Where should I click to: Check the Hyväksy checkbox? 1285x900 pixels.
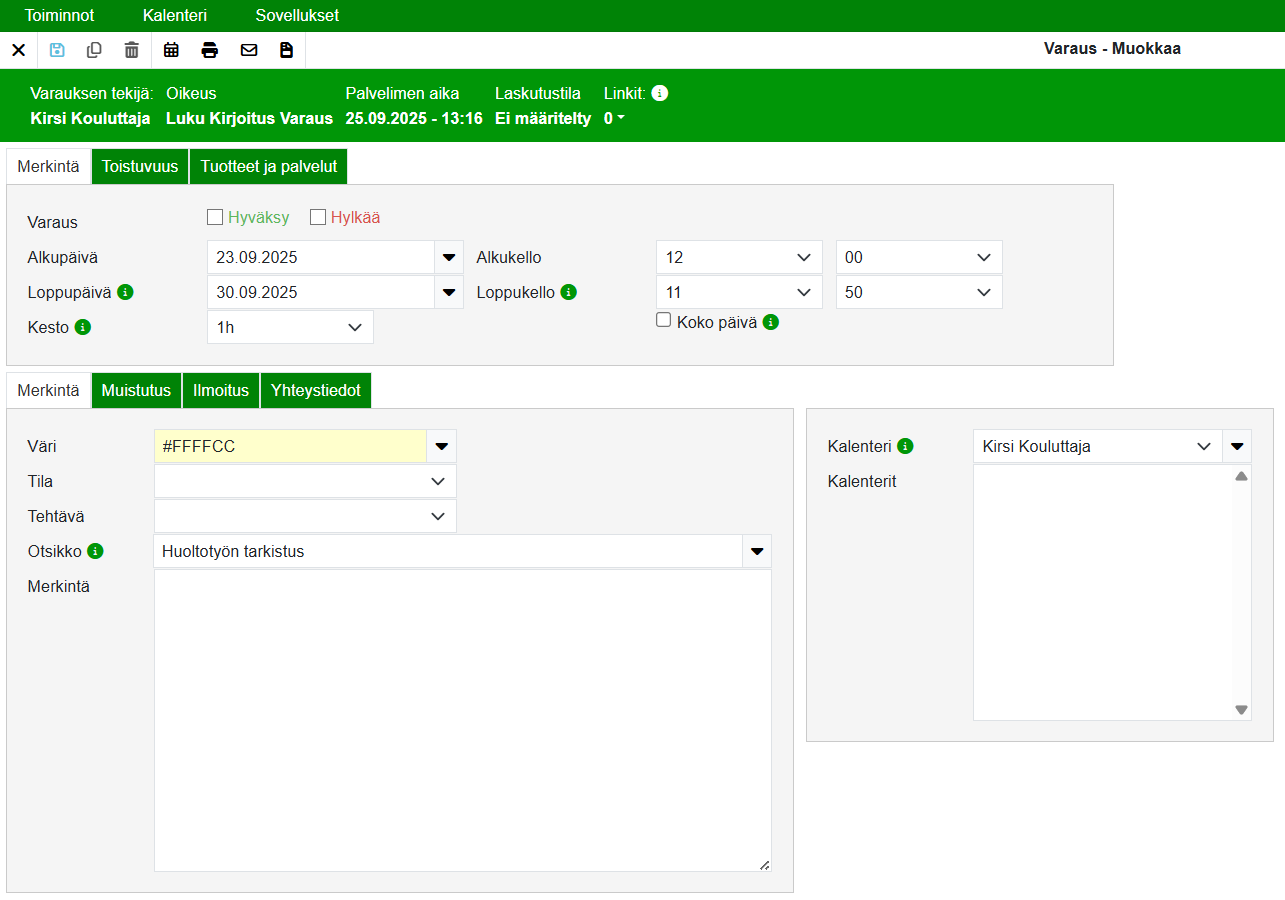(215, 217)
